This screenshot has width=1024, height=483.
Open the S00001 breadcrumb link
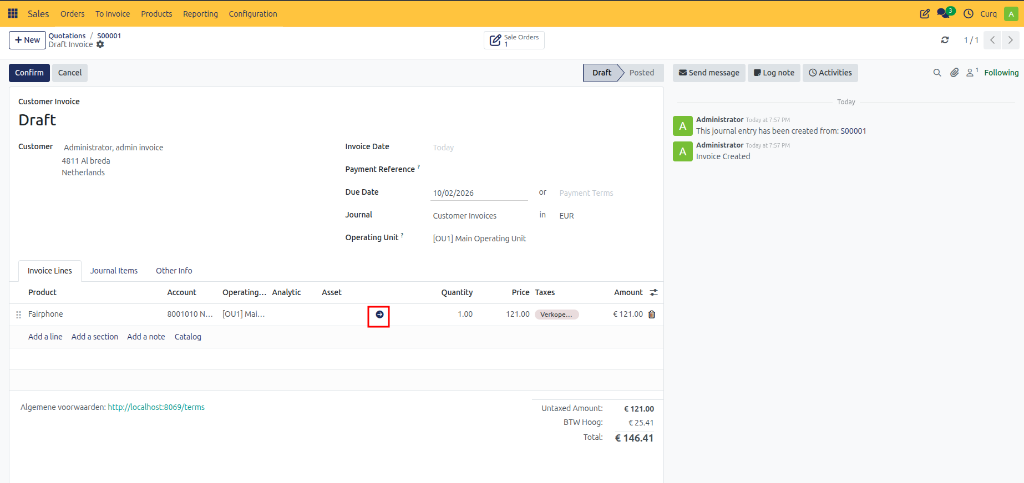(x=109, y=35)
